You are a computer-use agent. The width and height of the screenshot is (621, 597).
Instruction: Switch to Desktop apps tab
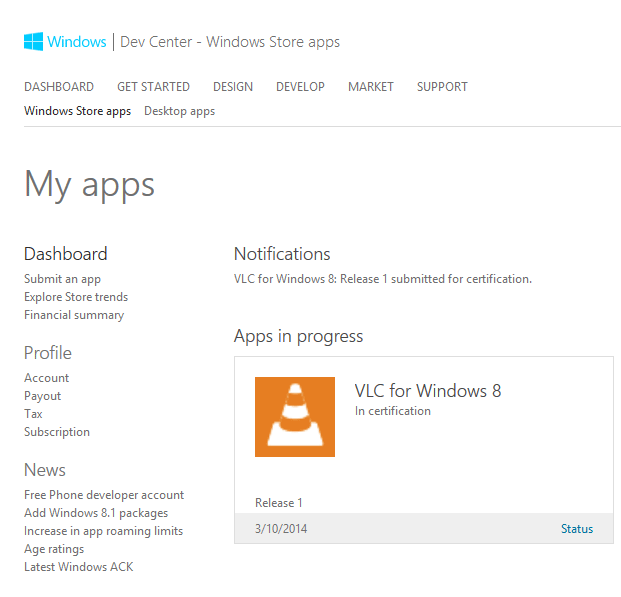(x=179, y=111)
